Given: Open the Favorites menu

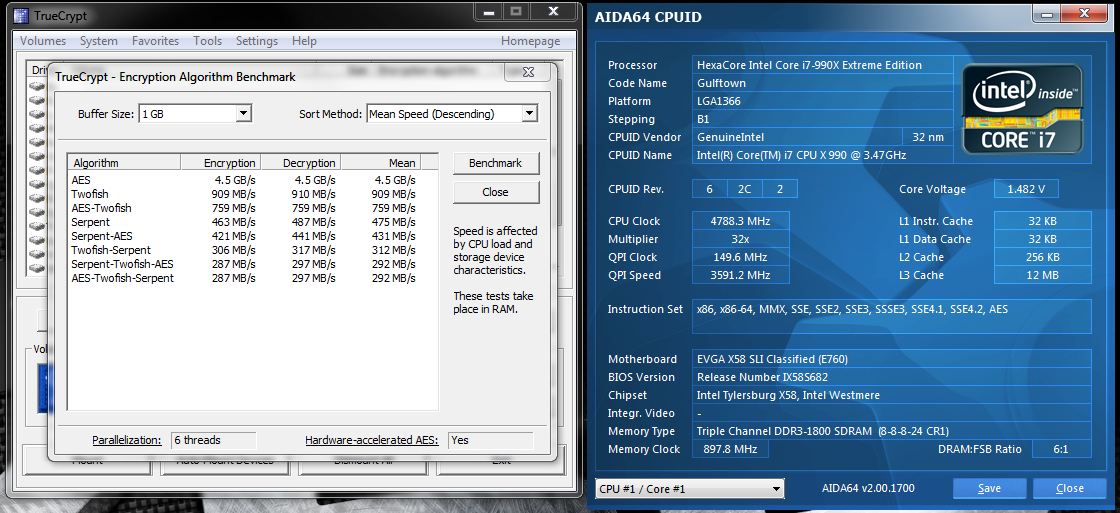Looking at the screenshot, I should (155, 41).
